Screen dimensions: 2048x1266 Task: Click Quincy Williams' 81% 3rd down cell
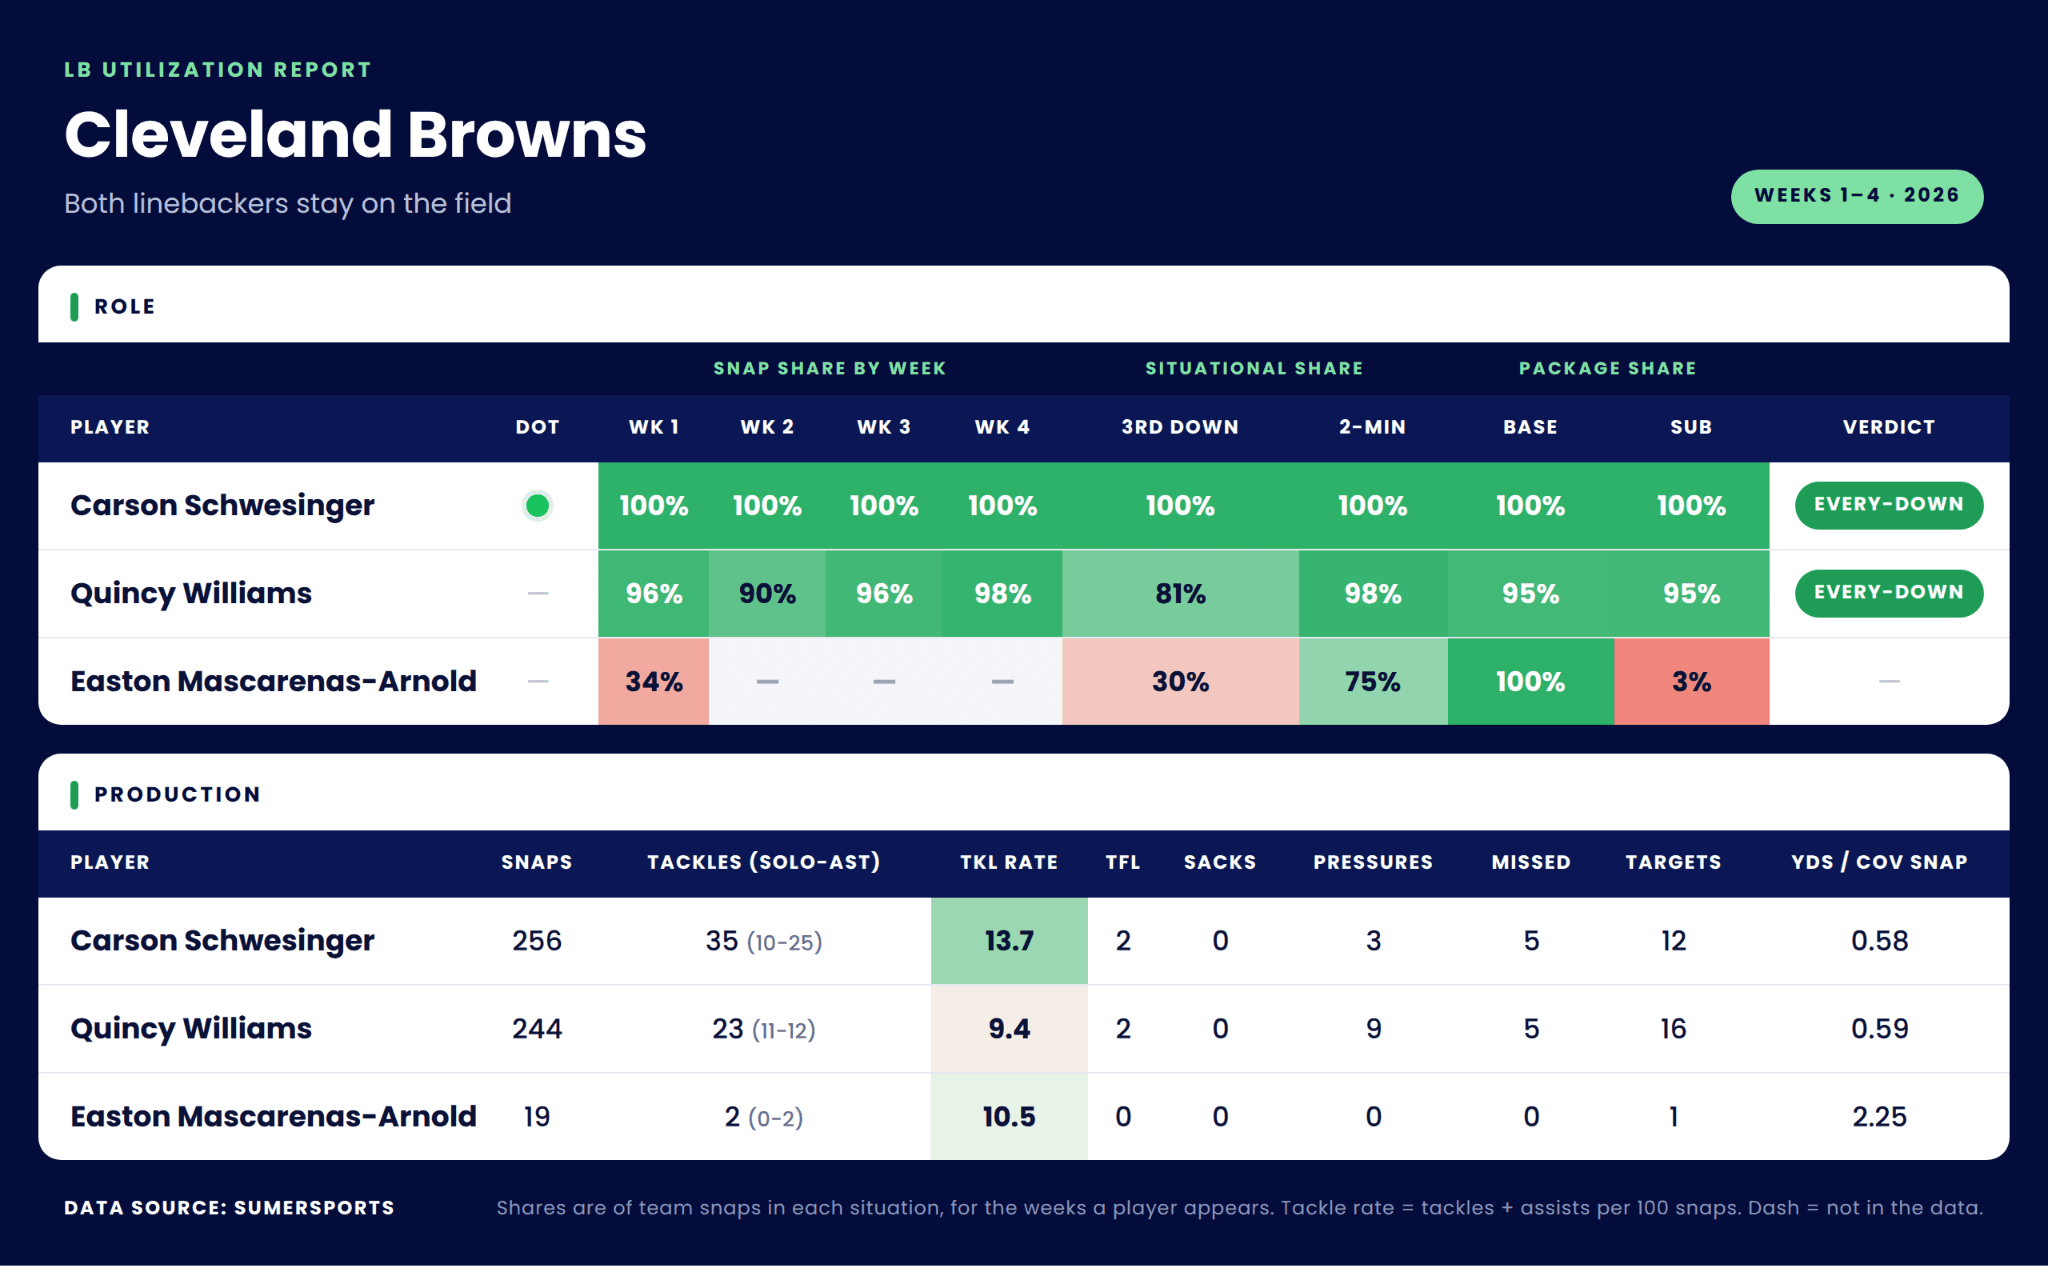[x=1180, y=593]
